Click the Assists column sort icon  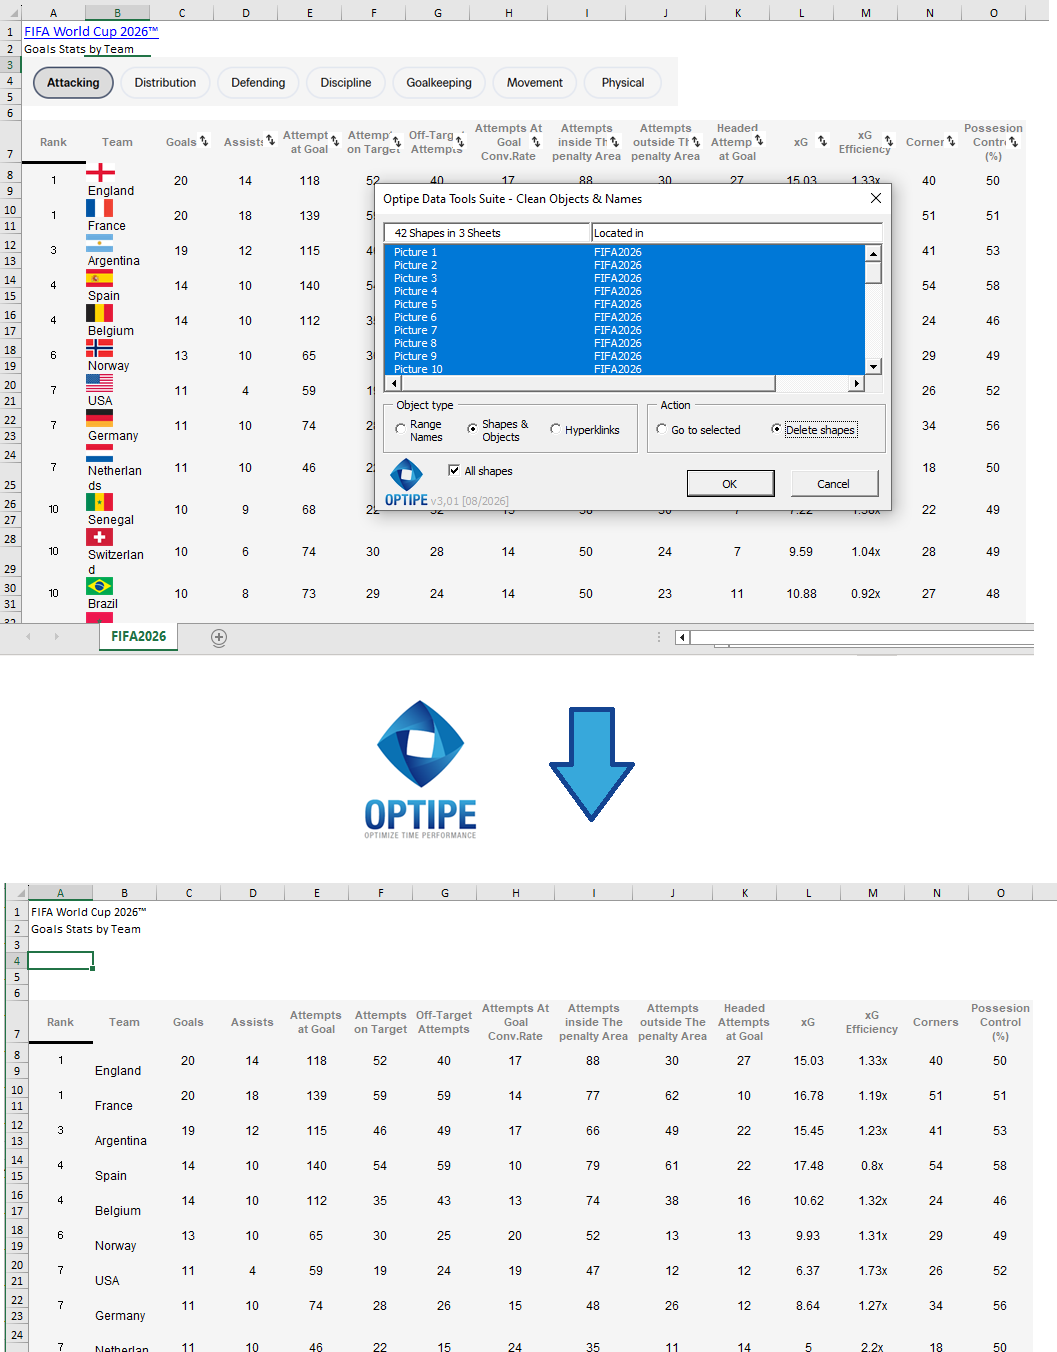[x=270, y=141]
